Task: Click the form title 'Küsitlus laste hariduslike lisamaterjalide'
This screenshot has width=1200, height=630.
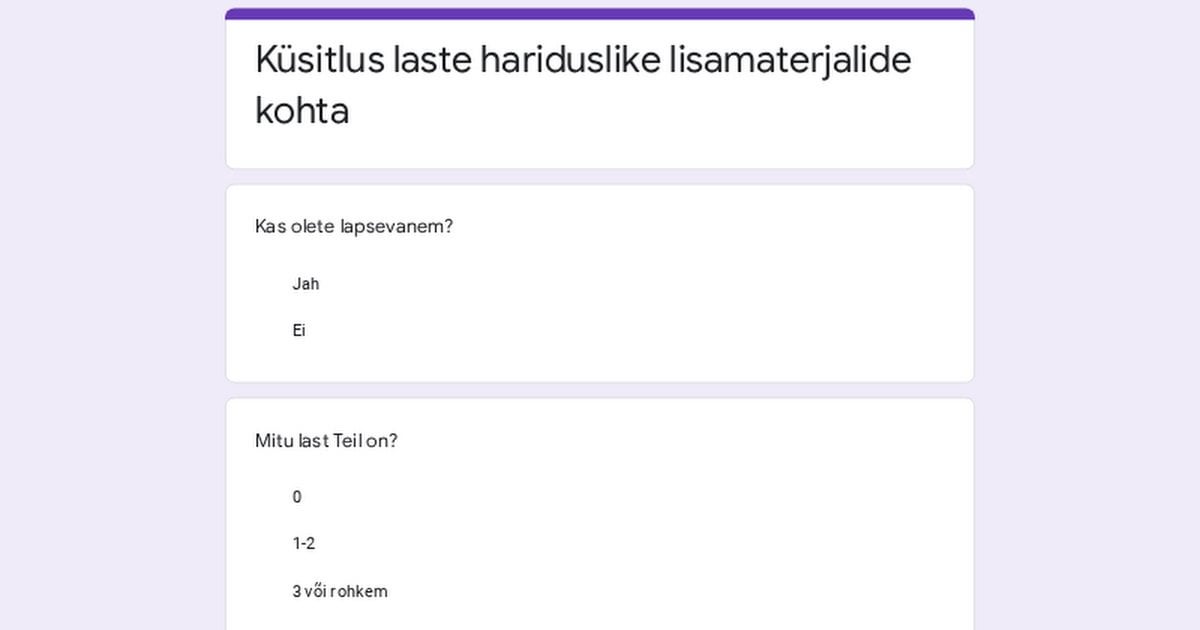Action: (583, 60)
